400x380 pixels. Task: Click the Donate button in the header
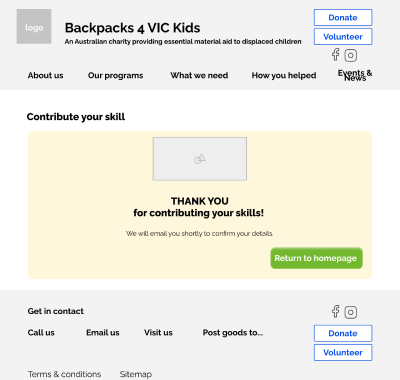[x=343, y=18]
